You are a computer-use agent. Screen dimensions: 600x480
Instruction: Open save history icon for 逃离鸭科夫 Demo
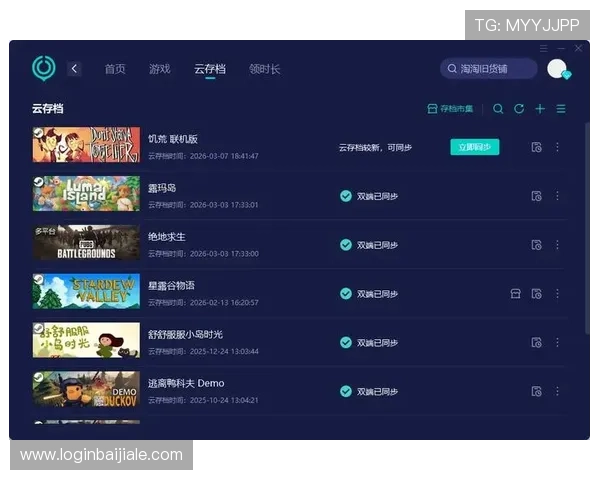click(536, 391)
